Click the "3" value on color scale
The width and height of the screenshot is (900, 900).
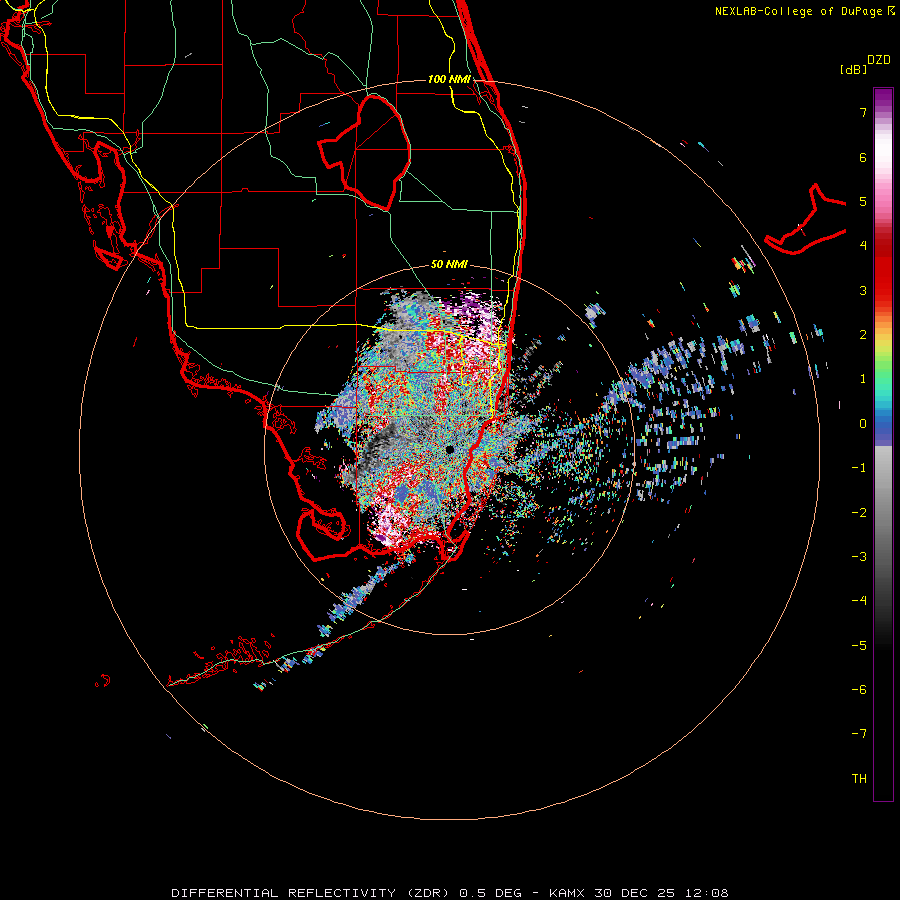863,290
